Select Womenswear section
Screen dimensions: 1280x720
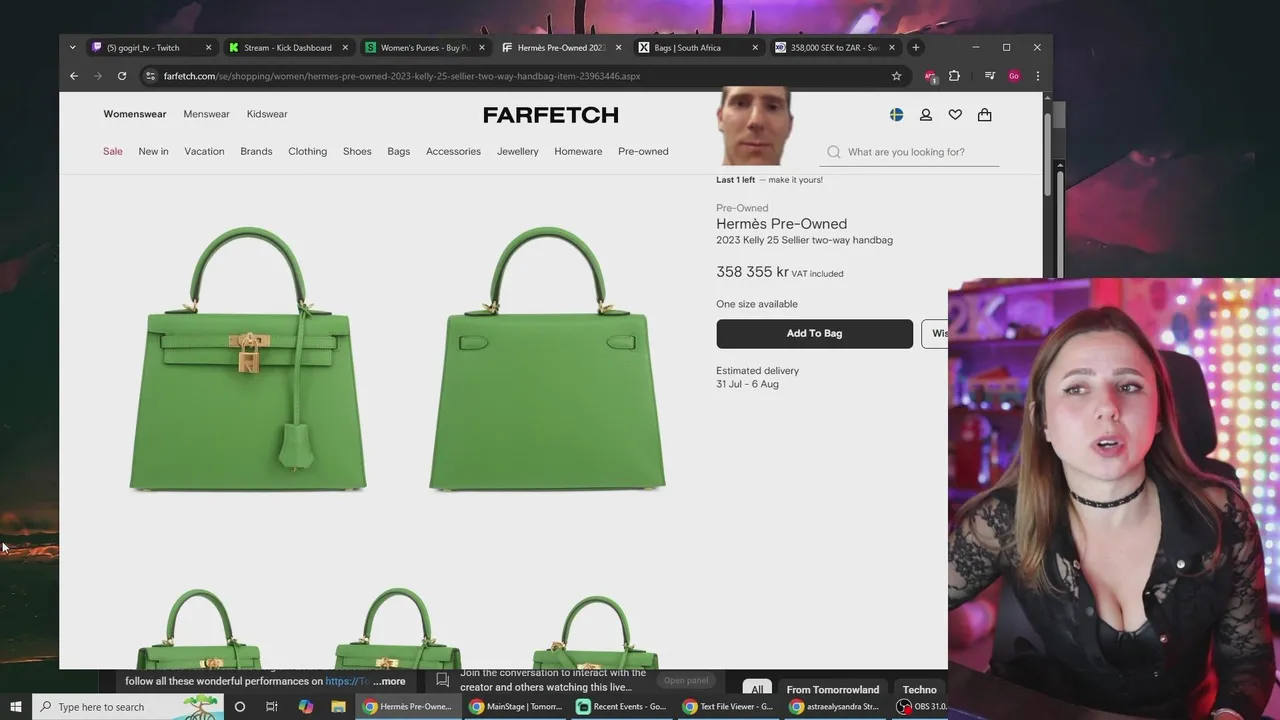[134, 114]
